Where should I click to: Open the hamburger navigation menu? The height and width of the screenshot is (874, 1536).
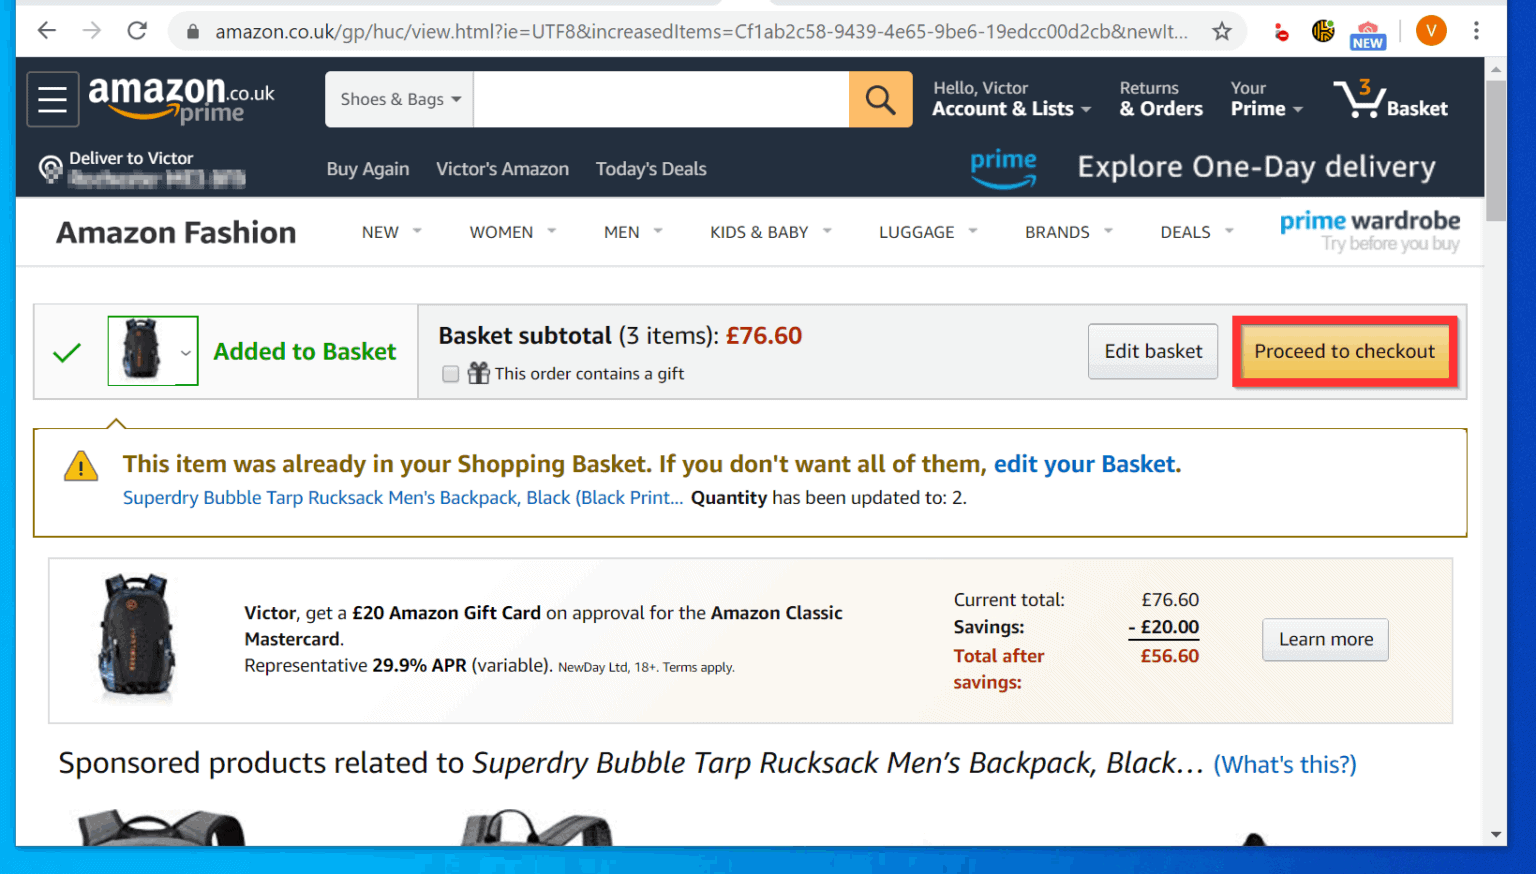(52, 99)
